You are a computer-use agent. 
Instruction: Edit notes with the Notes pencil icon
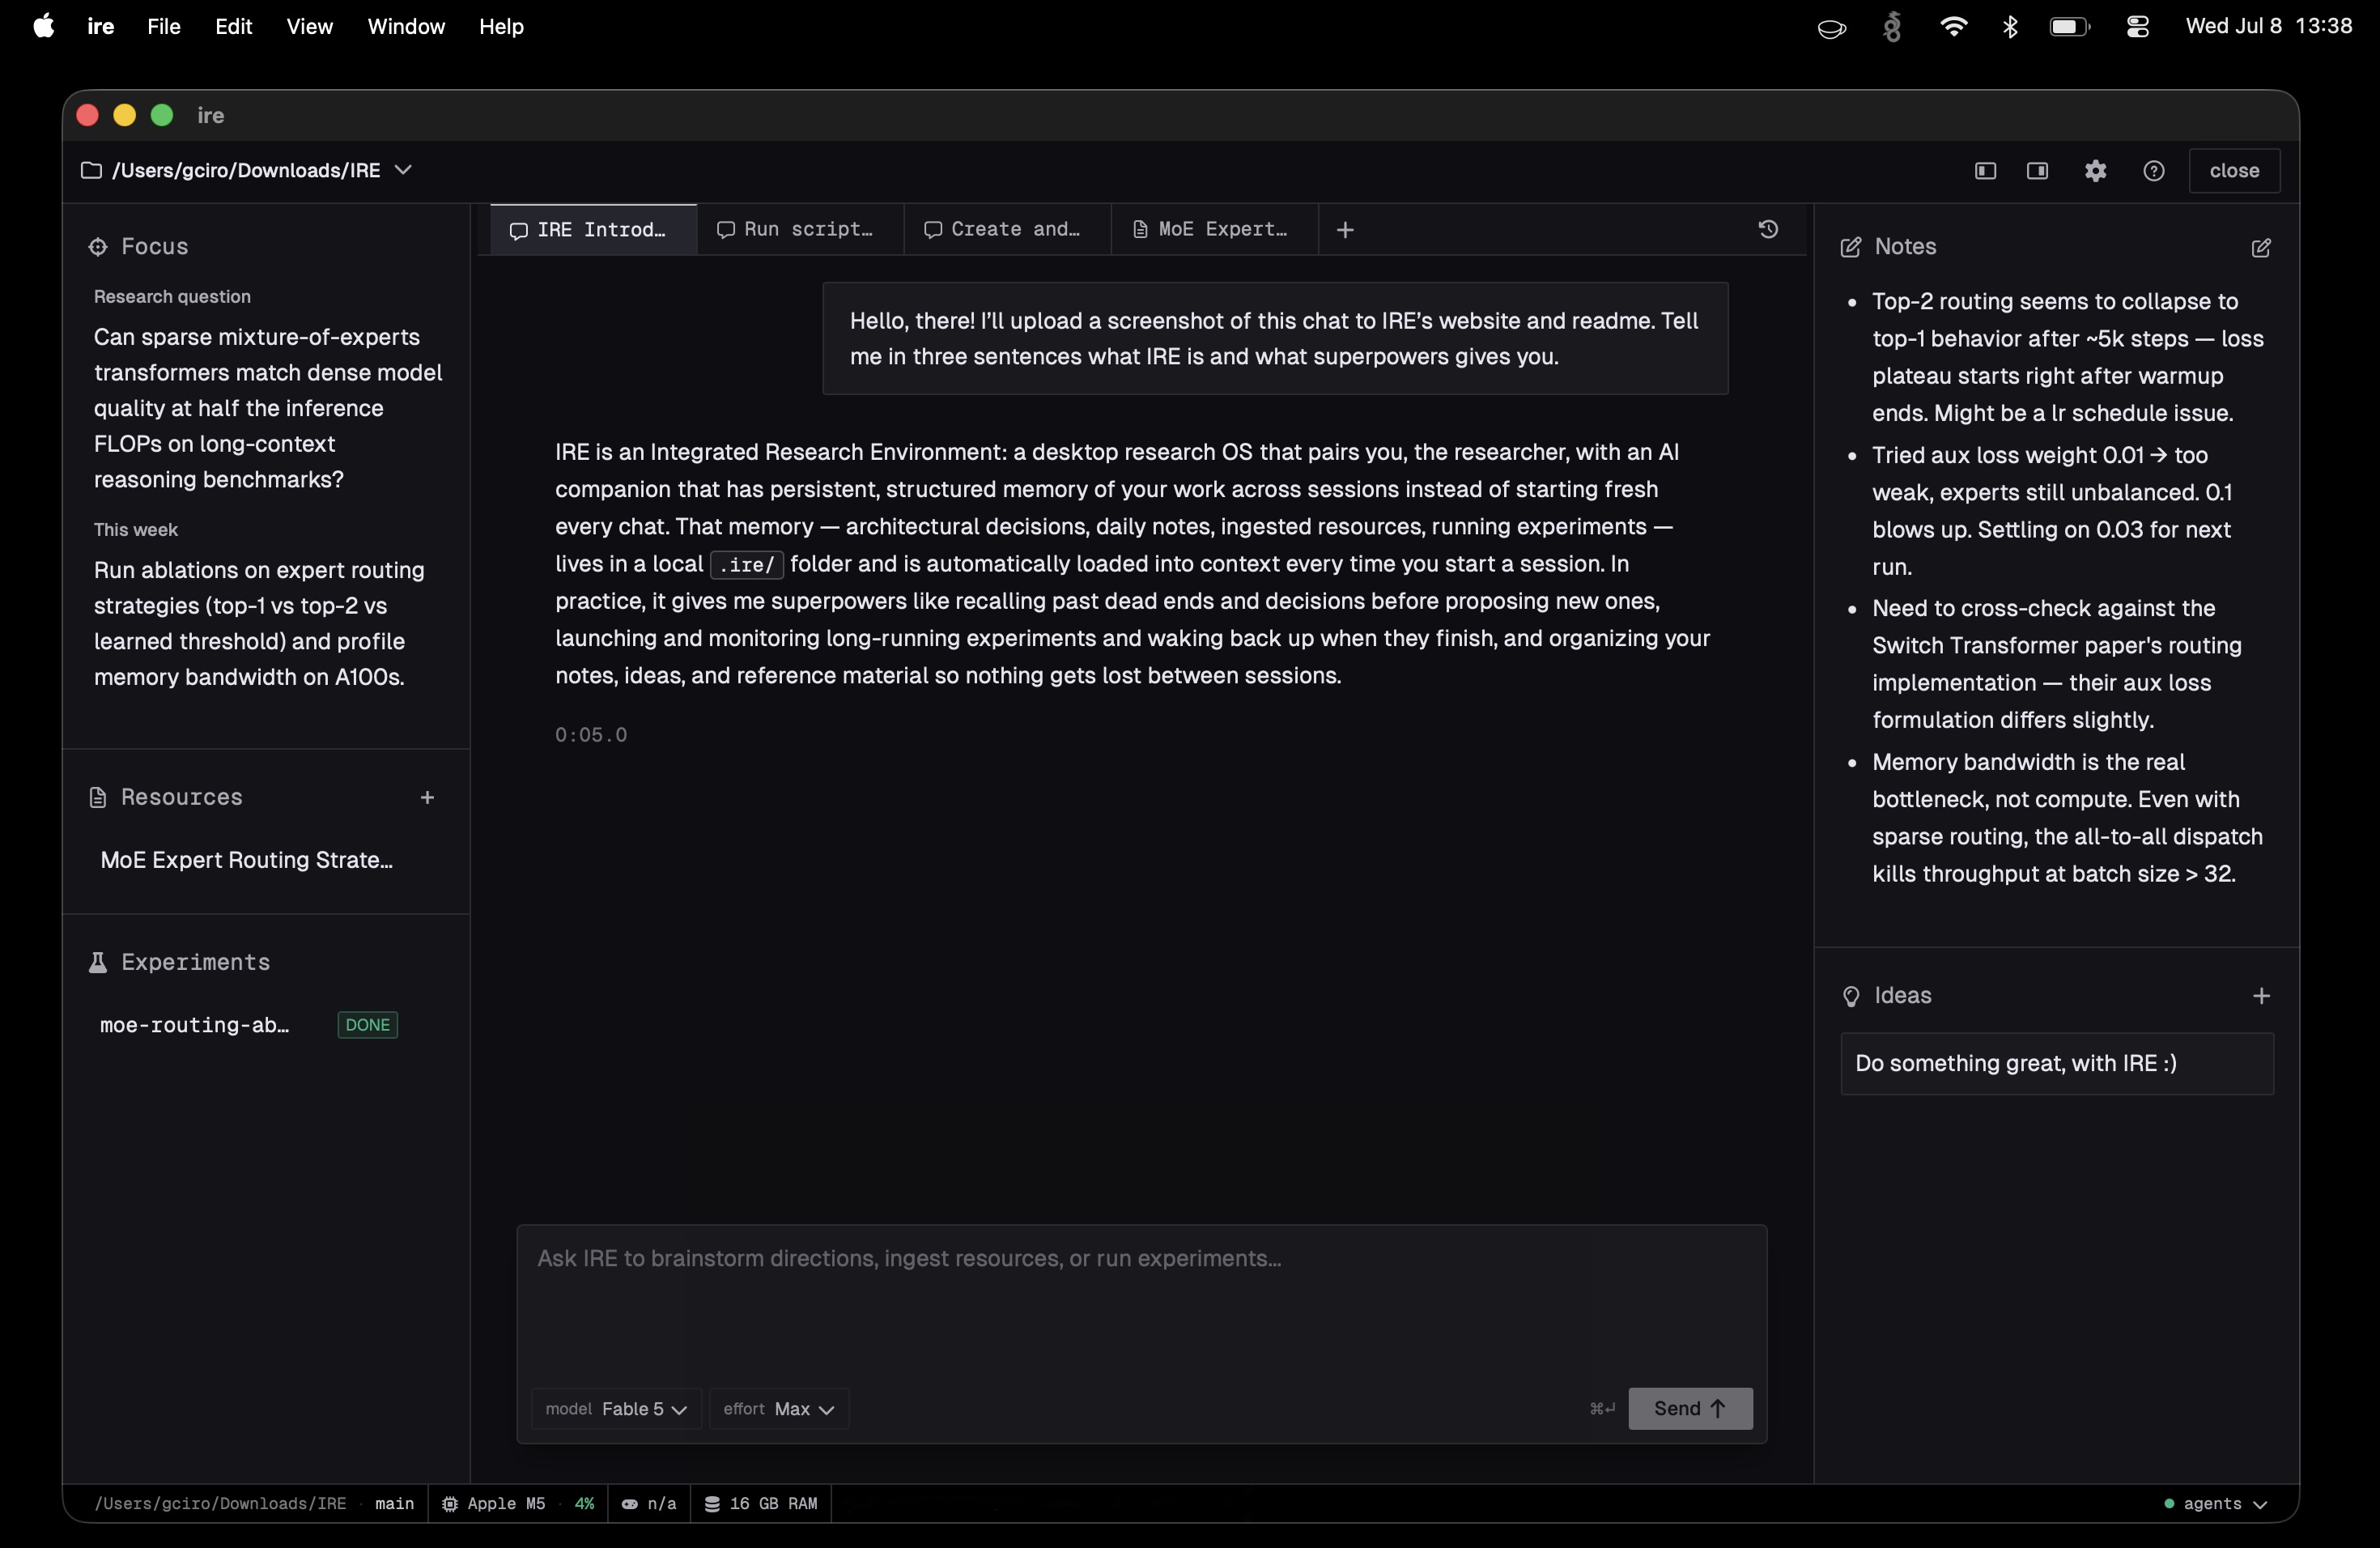click(2260, 247)
